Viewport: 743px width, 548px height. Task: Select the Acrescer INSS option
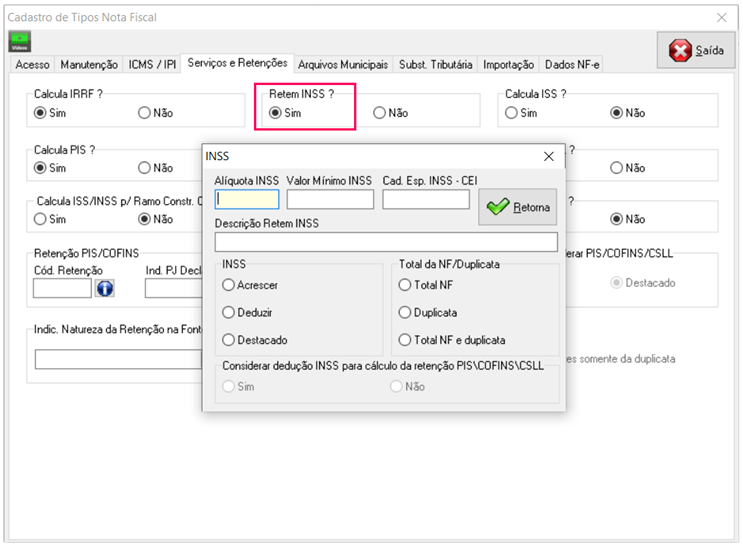[229, 286]
